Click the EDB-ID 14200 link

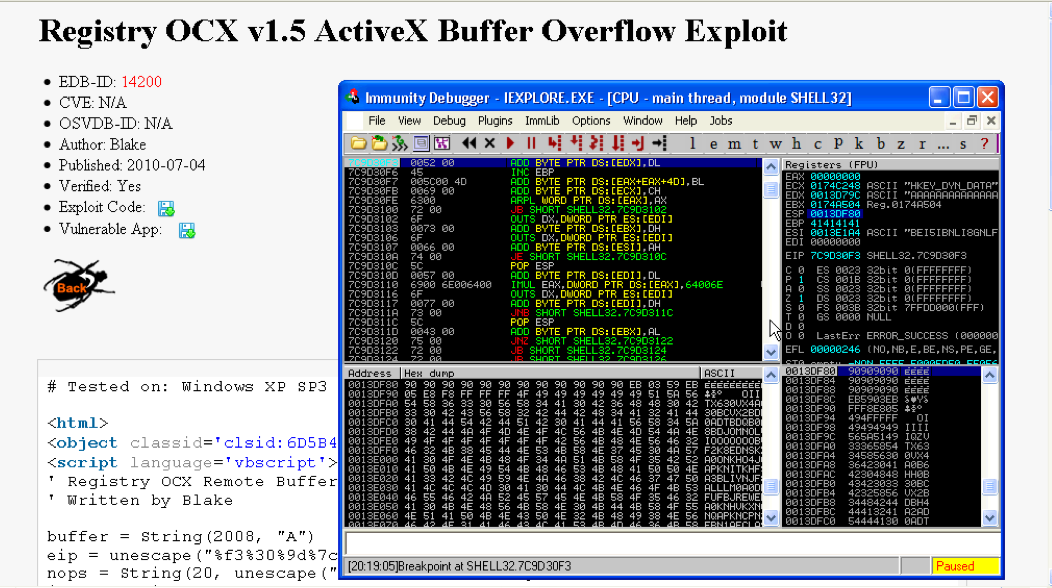pos(142,82)
